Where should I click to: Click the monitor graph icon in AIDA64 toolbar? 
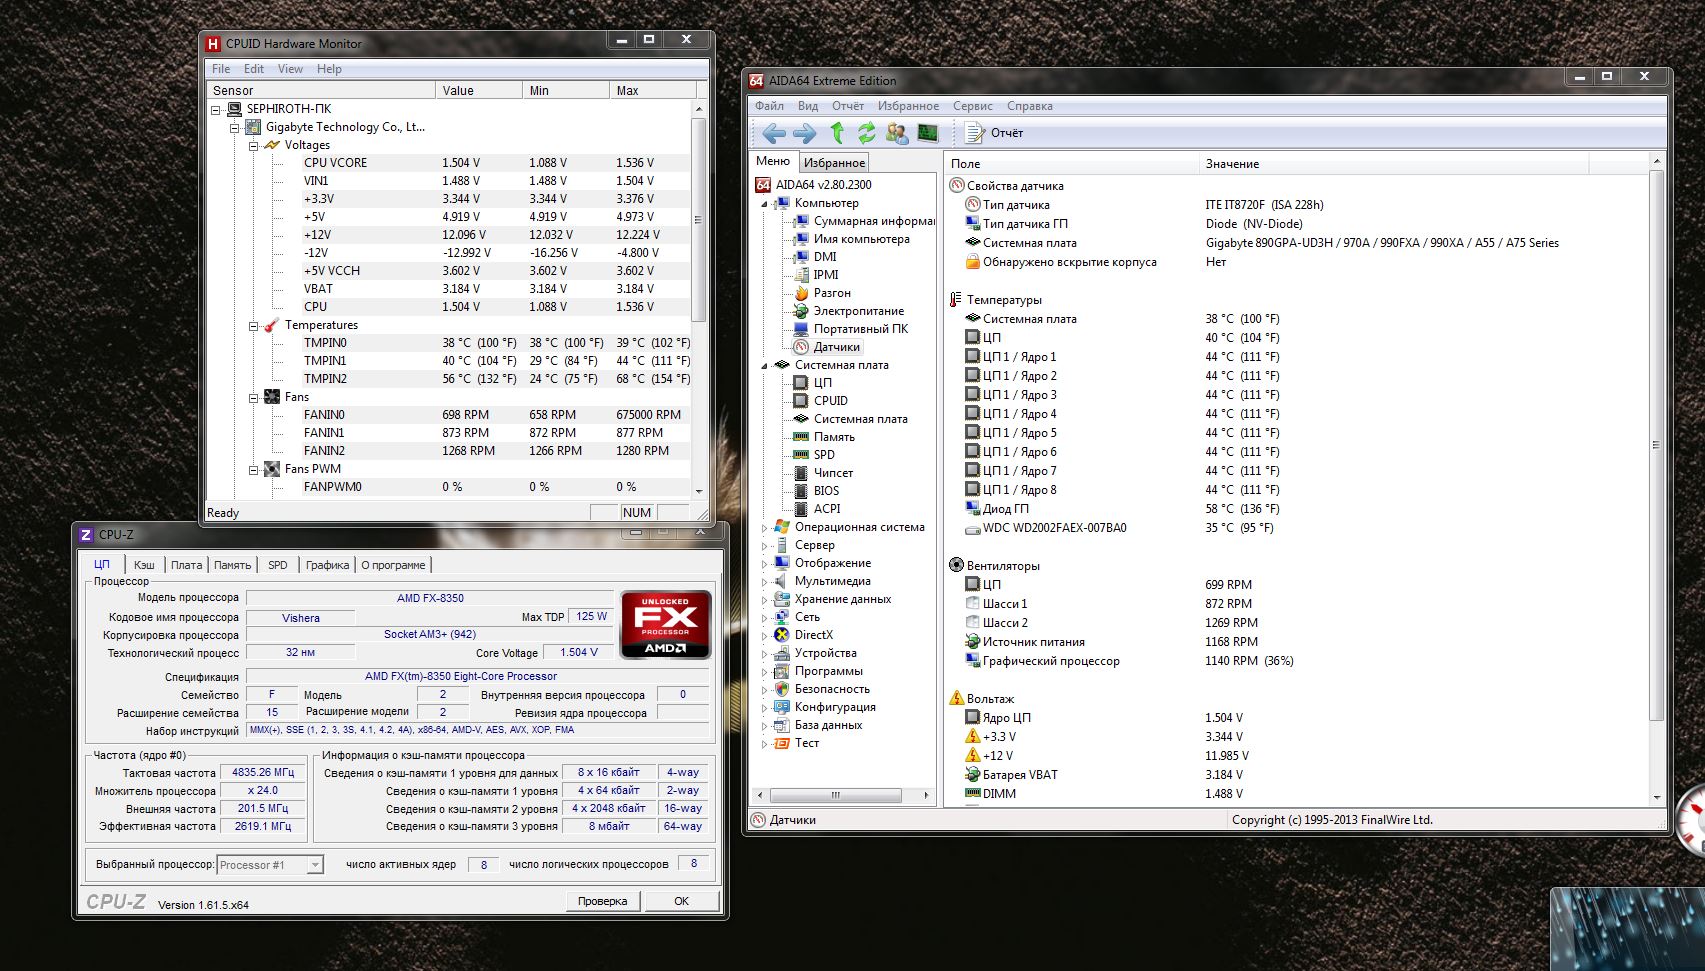928,133
